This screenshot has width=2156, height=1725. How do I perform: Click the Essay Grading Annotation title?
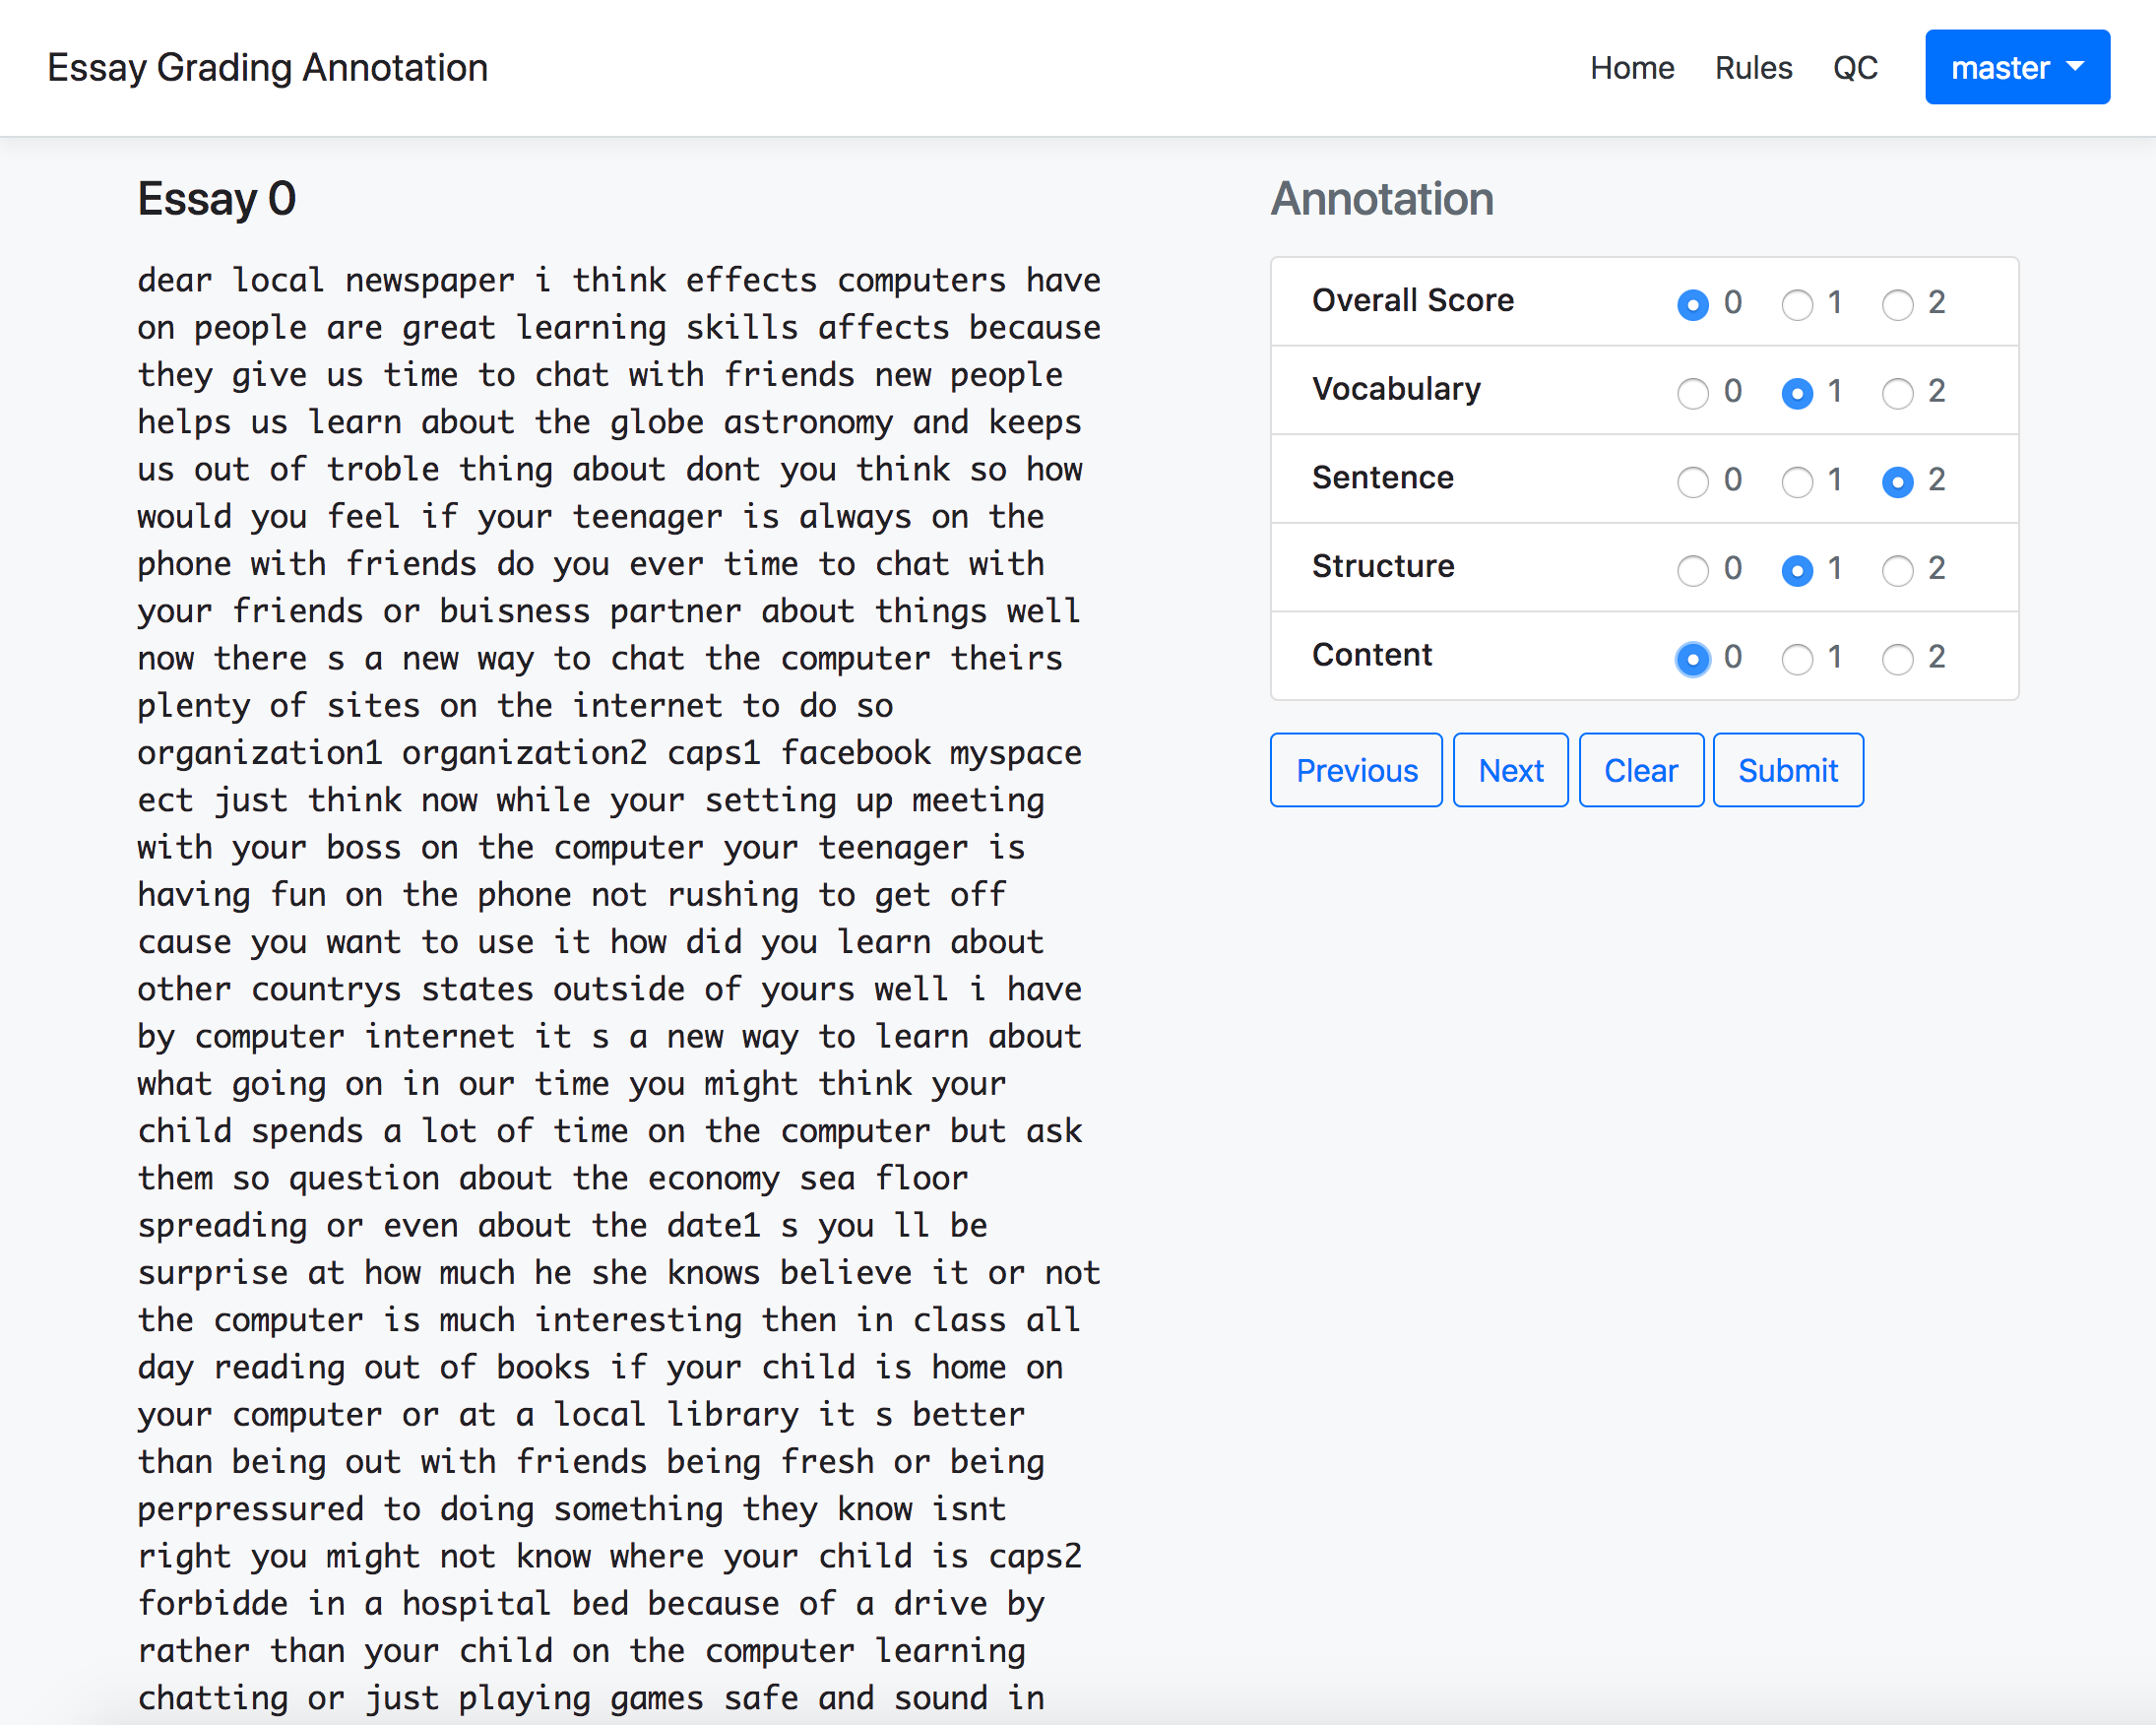tap(267, 68)
